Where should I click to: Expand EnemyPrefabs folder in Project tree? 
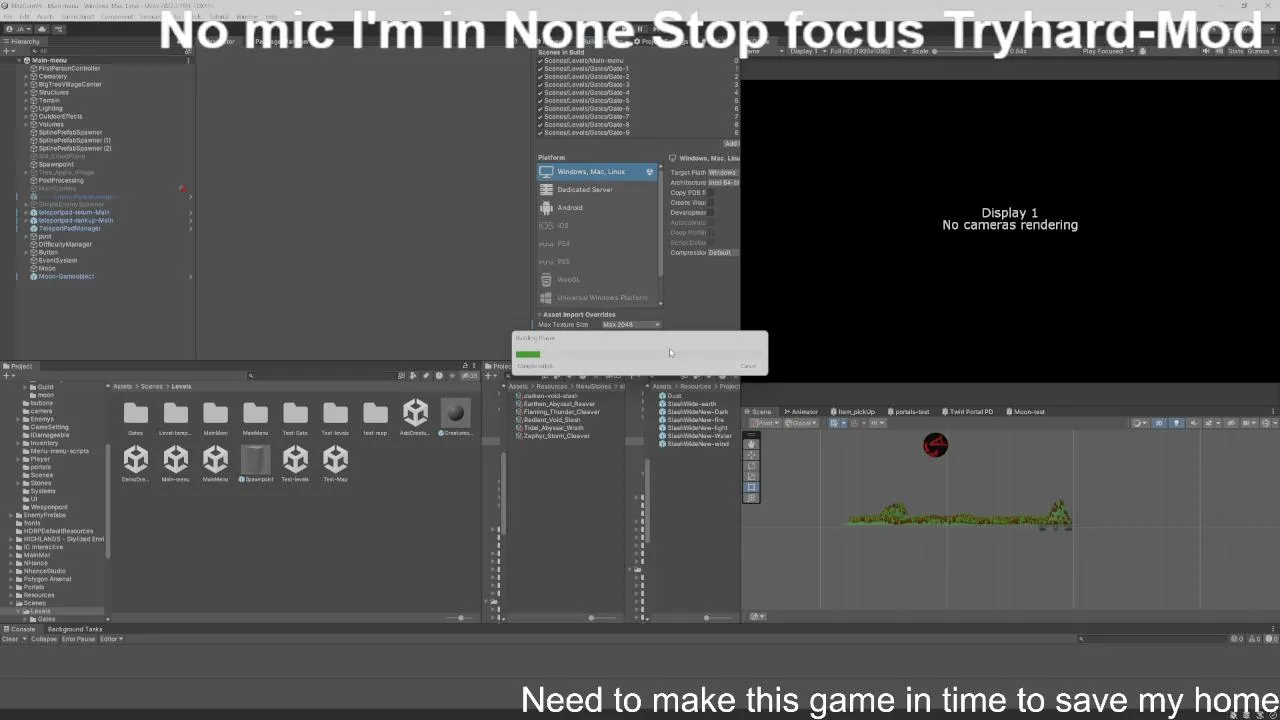(11, 516)
